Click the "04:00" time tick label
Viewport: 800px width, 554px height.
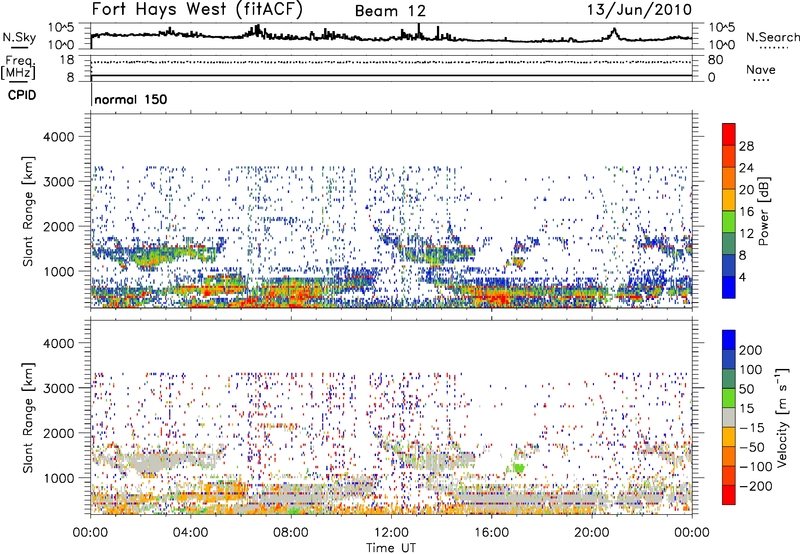tap(190, 533)
